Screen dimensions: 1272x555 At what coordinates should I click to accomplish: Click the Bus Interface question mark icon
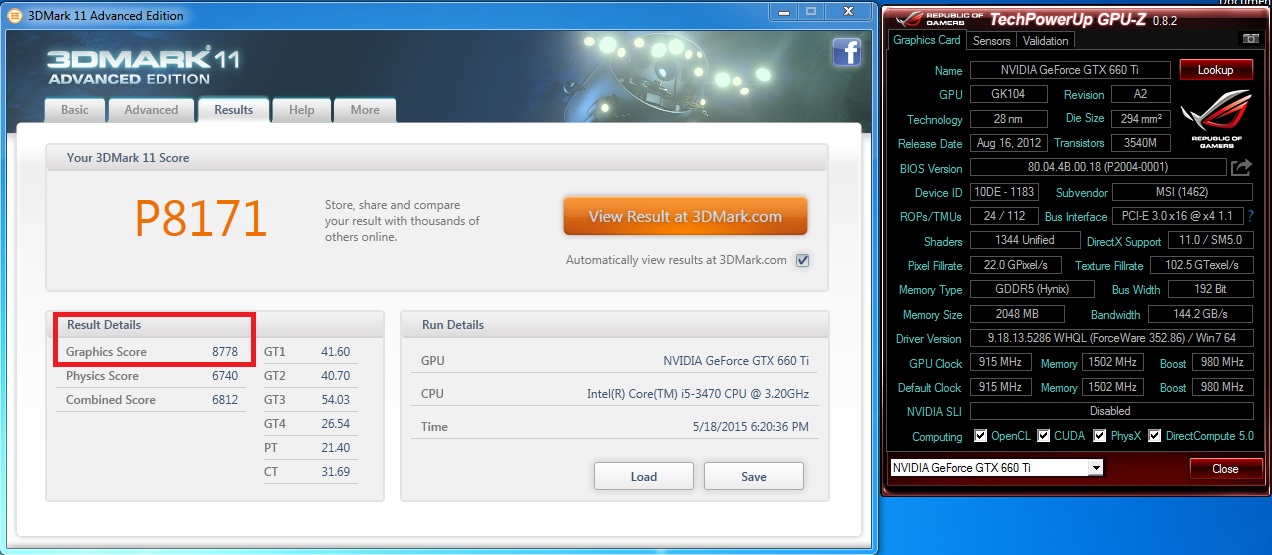[x=1251, y=216]
